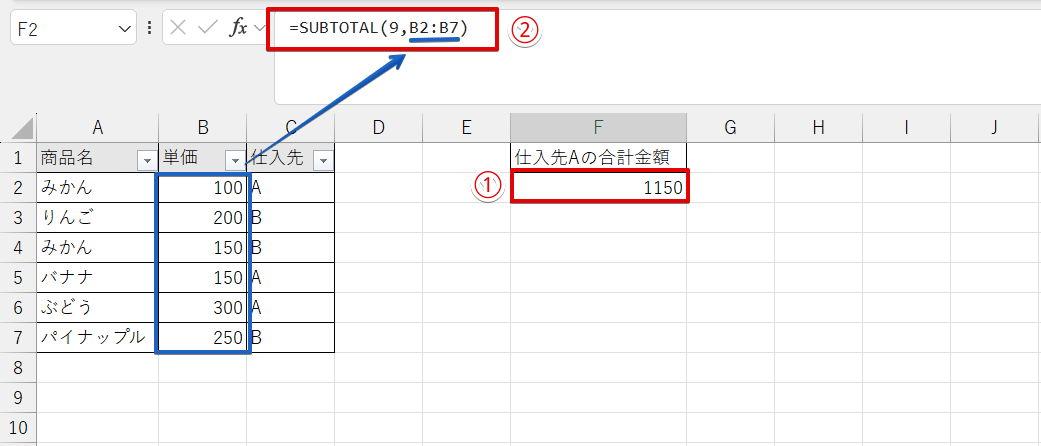Open the 商品名 filter dropdown
1041x446 pixels.
tap(146, 160)
